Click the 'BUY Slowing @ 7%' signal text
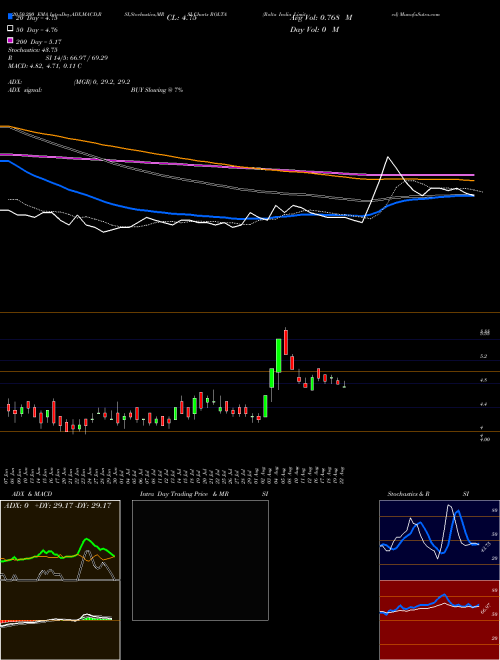Image resolution: width=500 pixels, height=660 pixels. coord(157,90)
